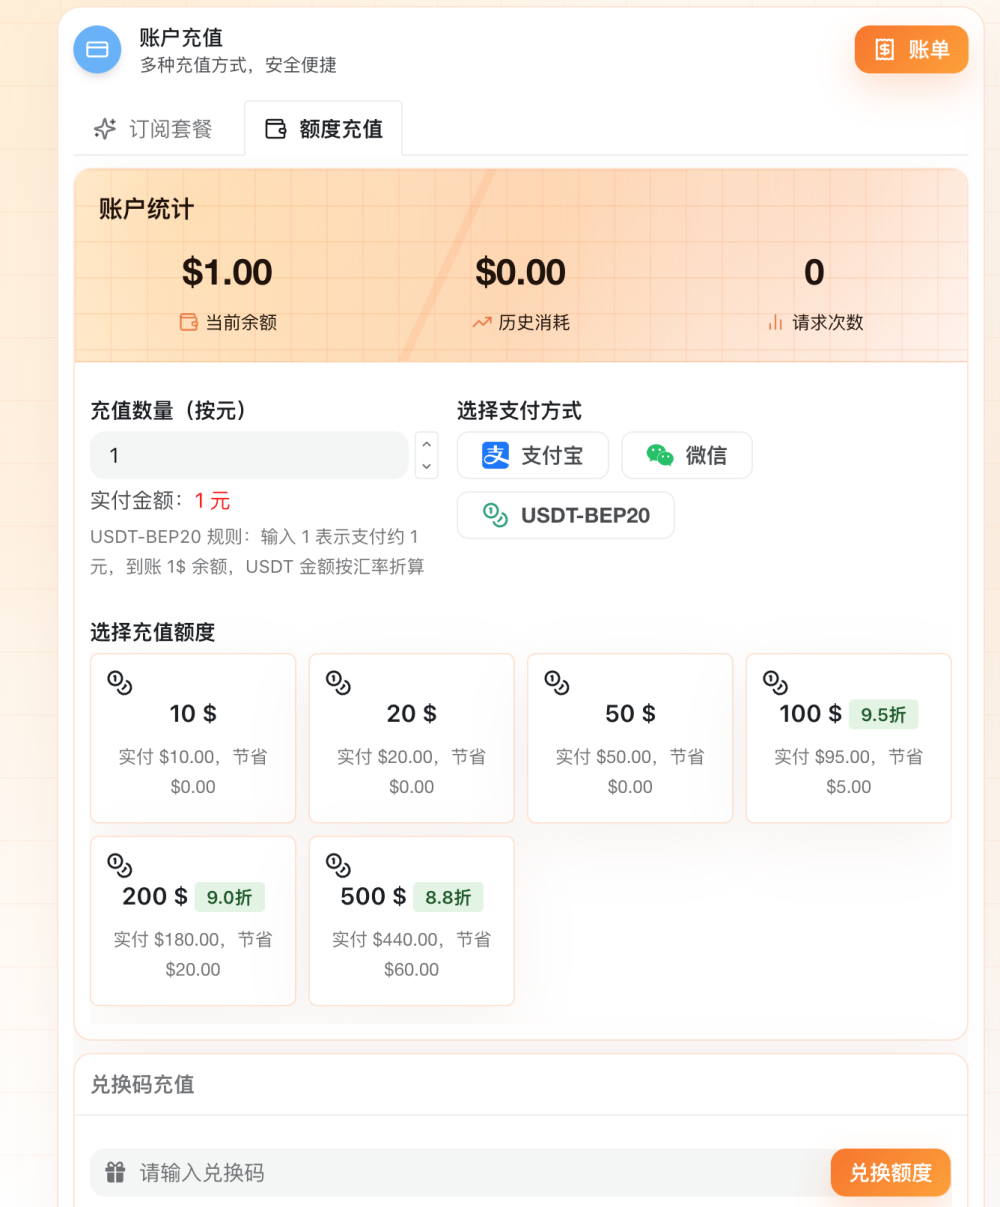Screen dimensions: 1000x1207
Task: Choose 微信 WeChat payment method
Action: coord(686,455)
